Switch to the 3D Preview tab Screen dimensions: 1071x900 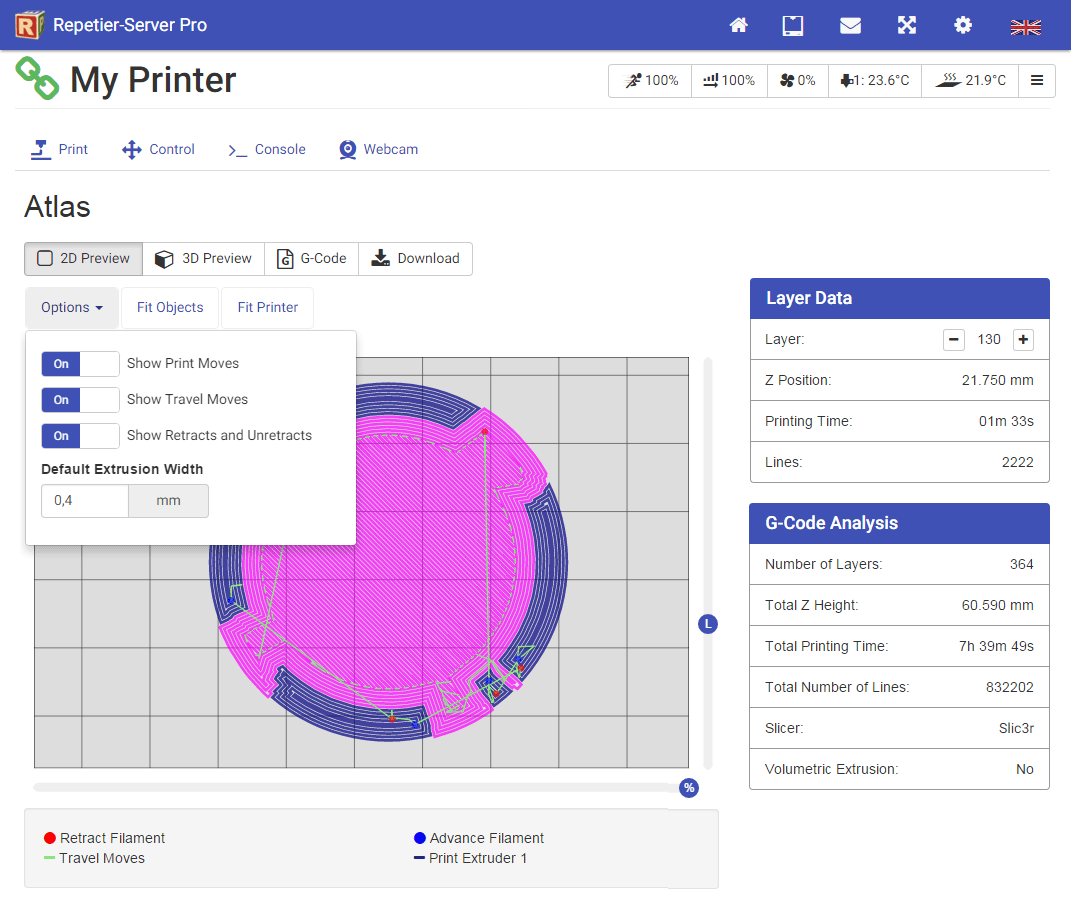pyautogui.click(x=204, y=259)
